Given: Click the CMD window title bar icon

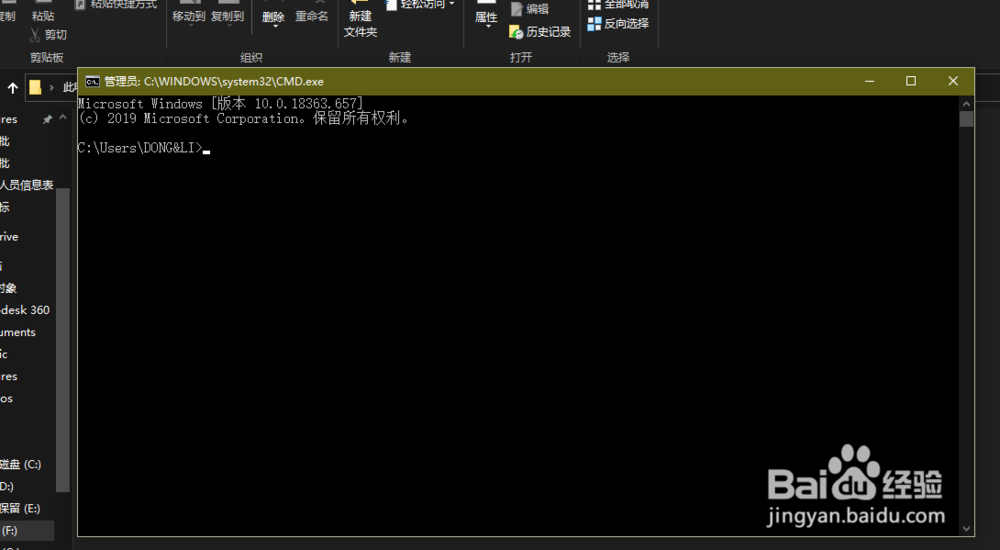Looking at the screenshot, I should point(92,81).
